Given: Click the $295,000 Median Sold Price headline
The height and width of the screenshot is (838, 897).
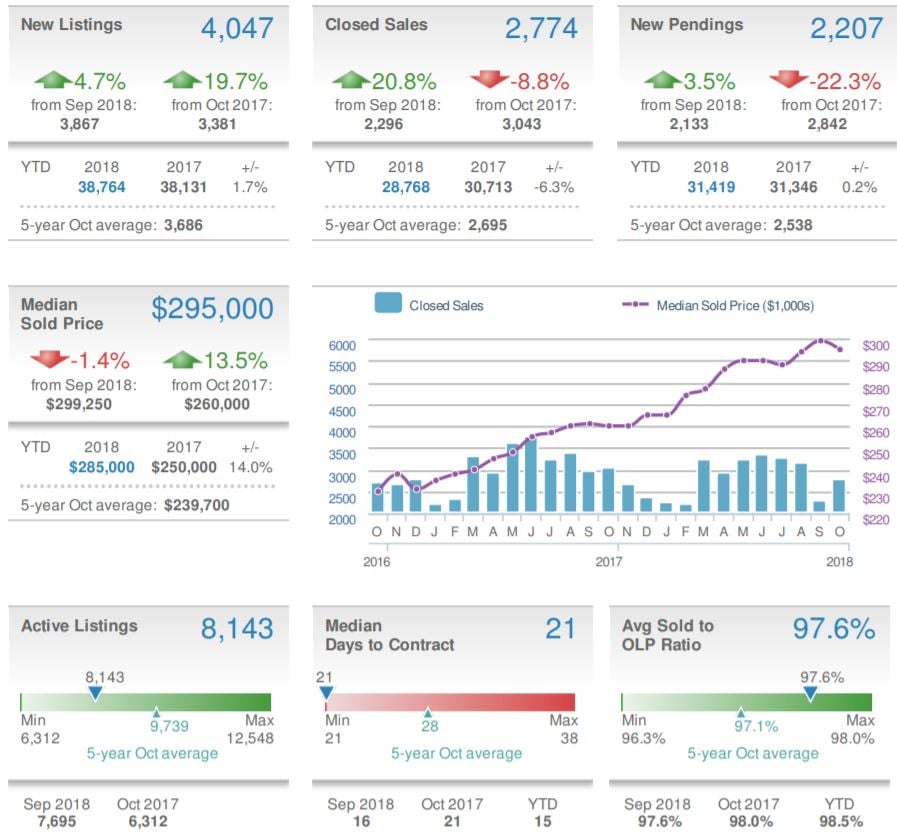Looking at the screenshot, I should pyautogui.click(x=212, y=309).
